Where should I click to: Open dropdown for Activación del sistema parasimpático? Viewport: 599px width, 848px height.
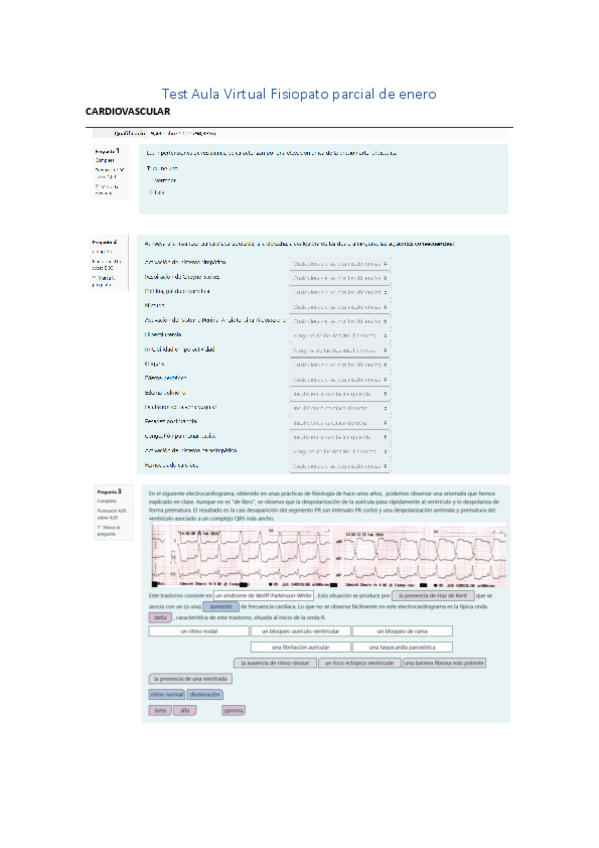(x=340, y=451)
